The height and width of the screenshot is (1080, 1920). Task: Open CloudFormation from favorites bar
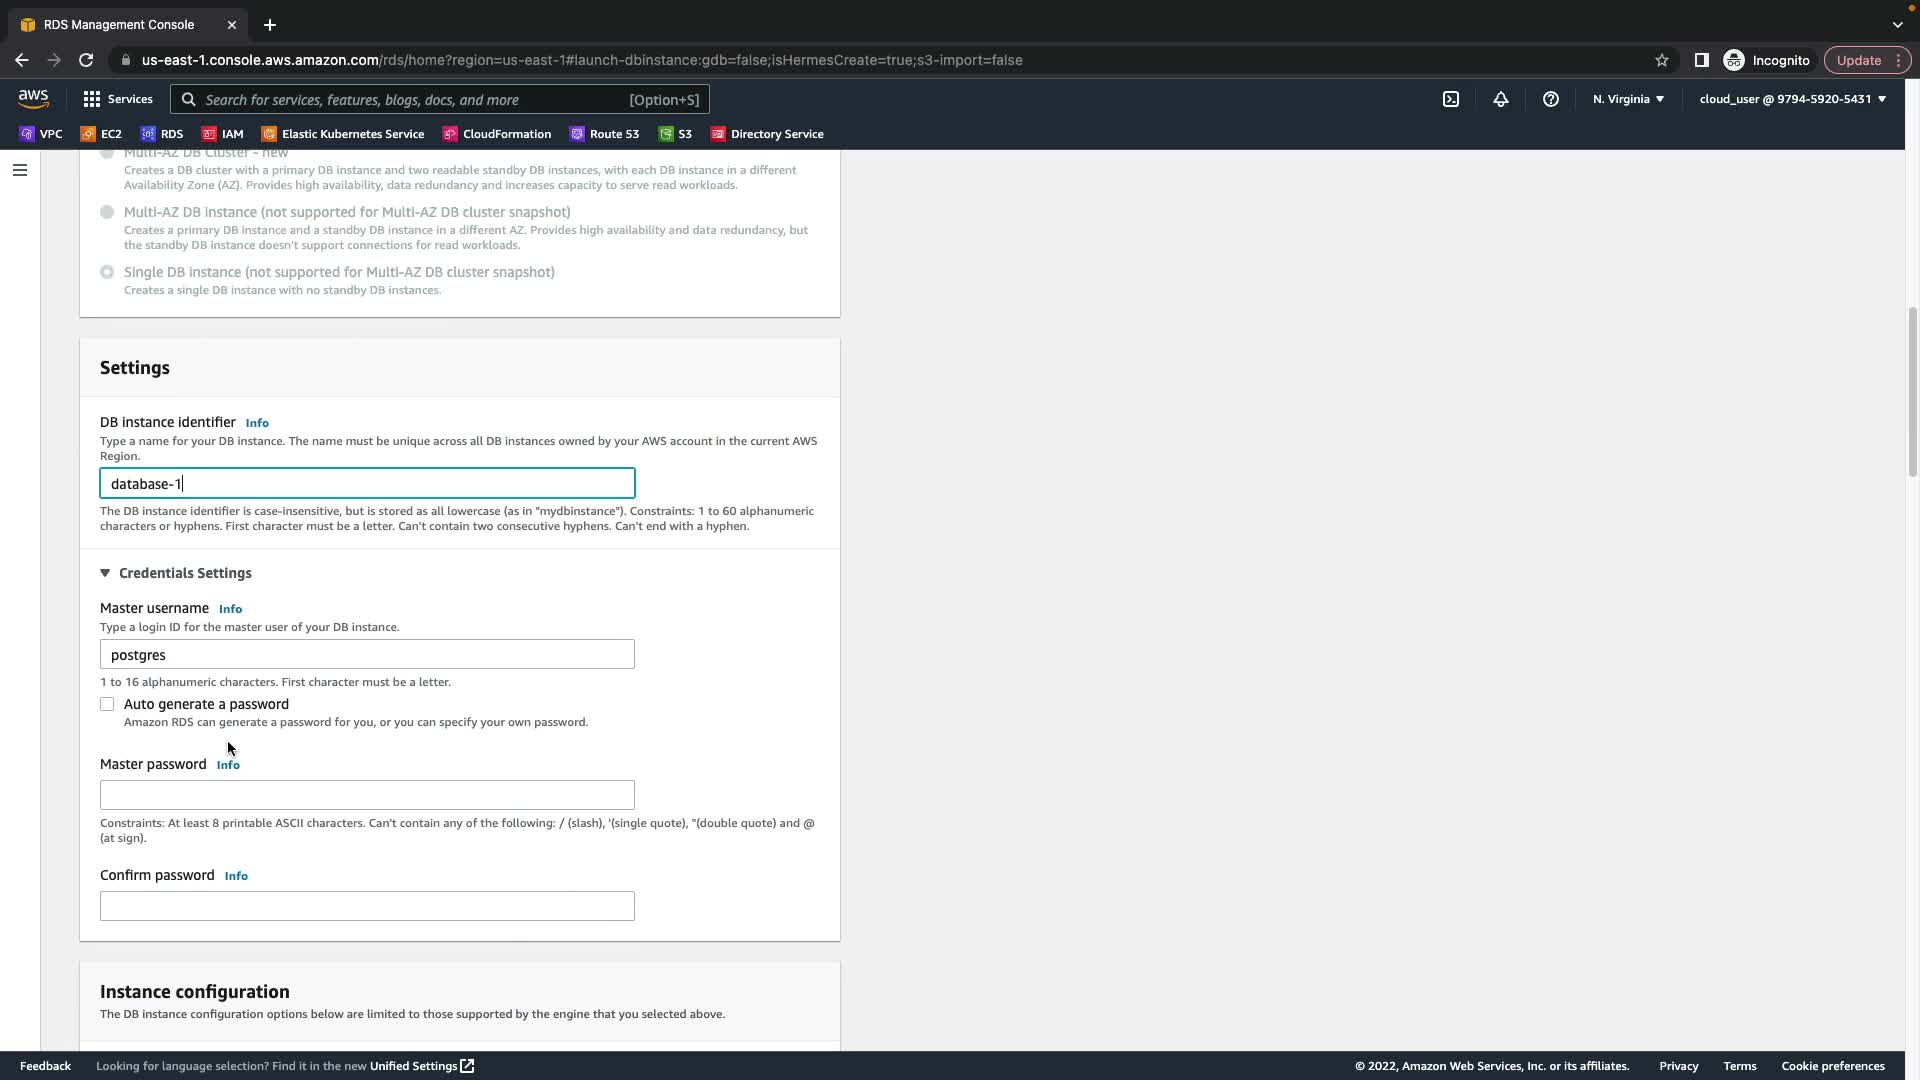coord(497,134)
